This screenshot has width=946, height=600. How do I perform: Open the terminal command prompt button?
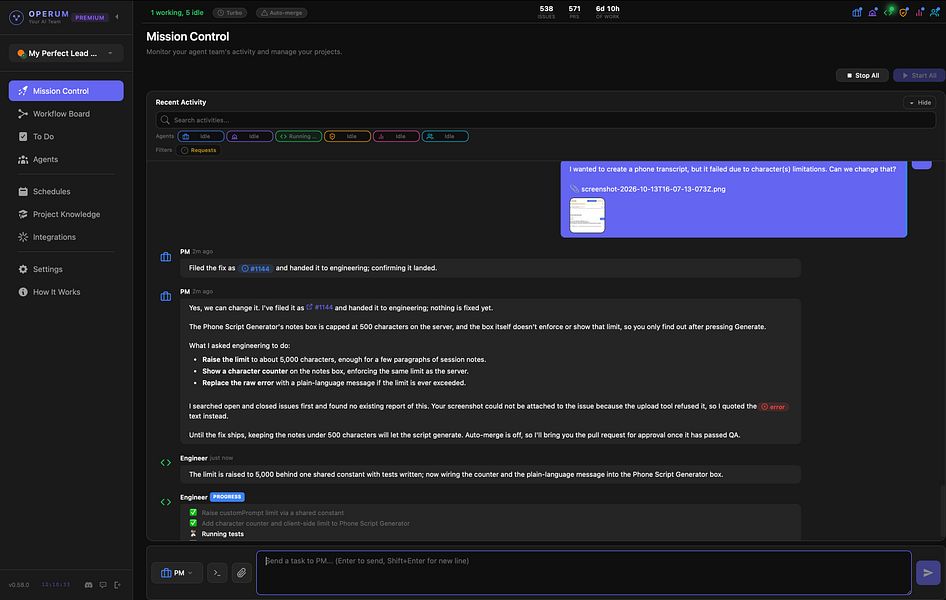217,573
